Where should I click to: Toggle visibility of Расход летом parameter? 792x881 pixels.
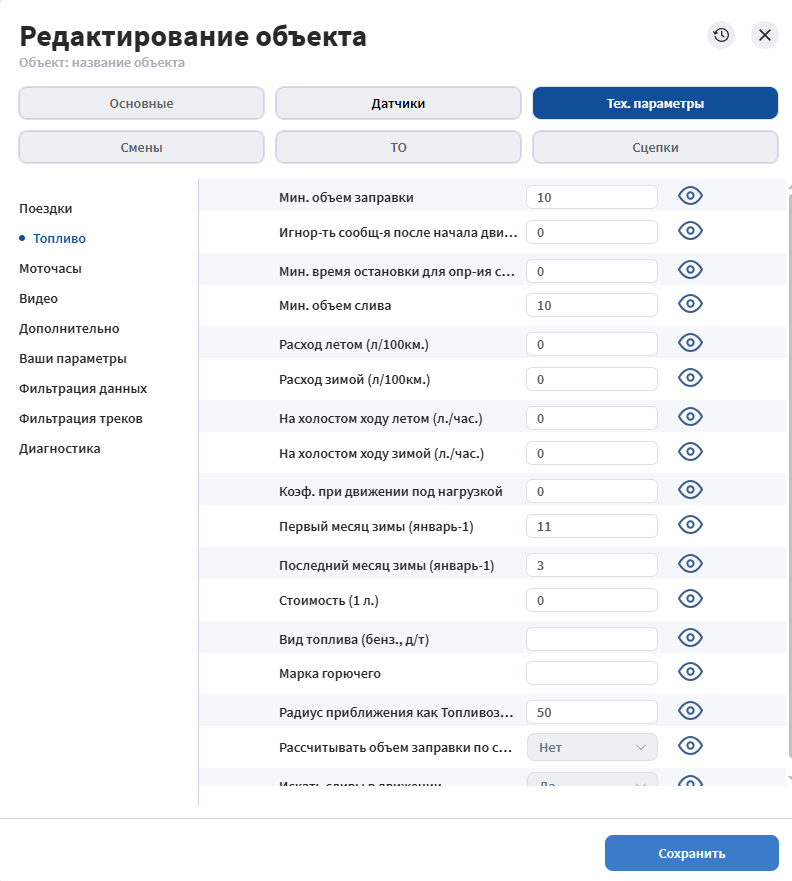coord(690,343)
